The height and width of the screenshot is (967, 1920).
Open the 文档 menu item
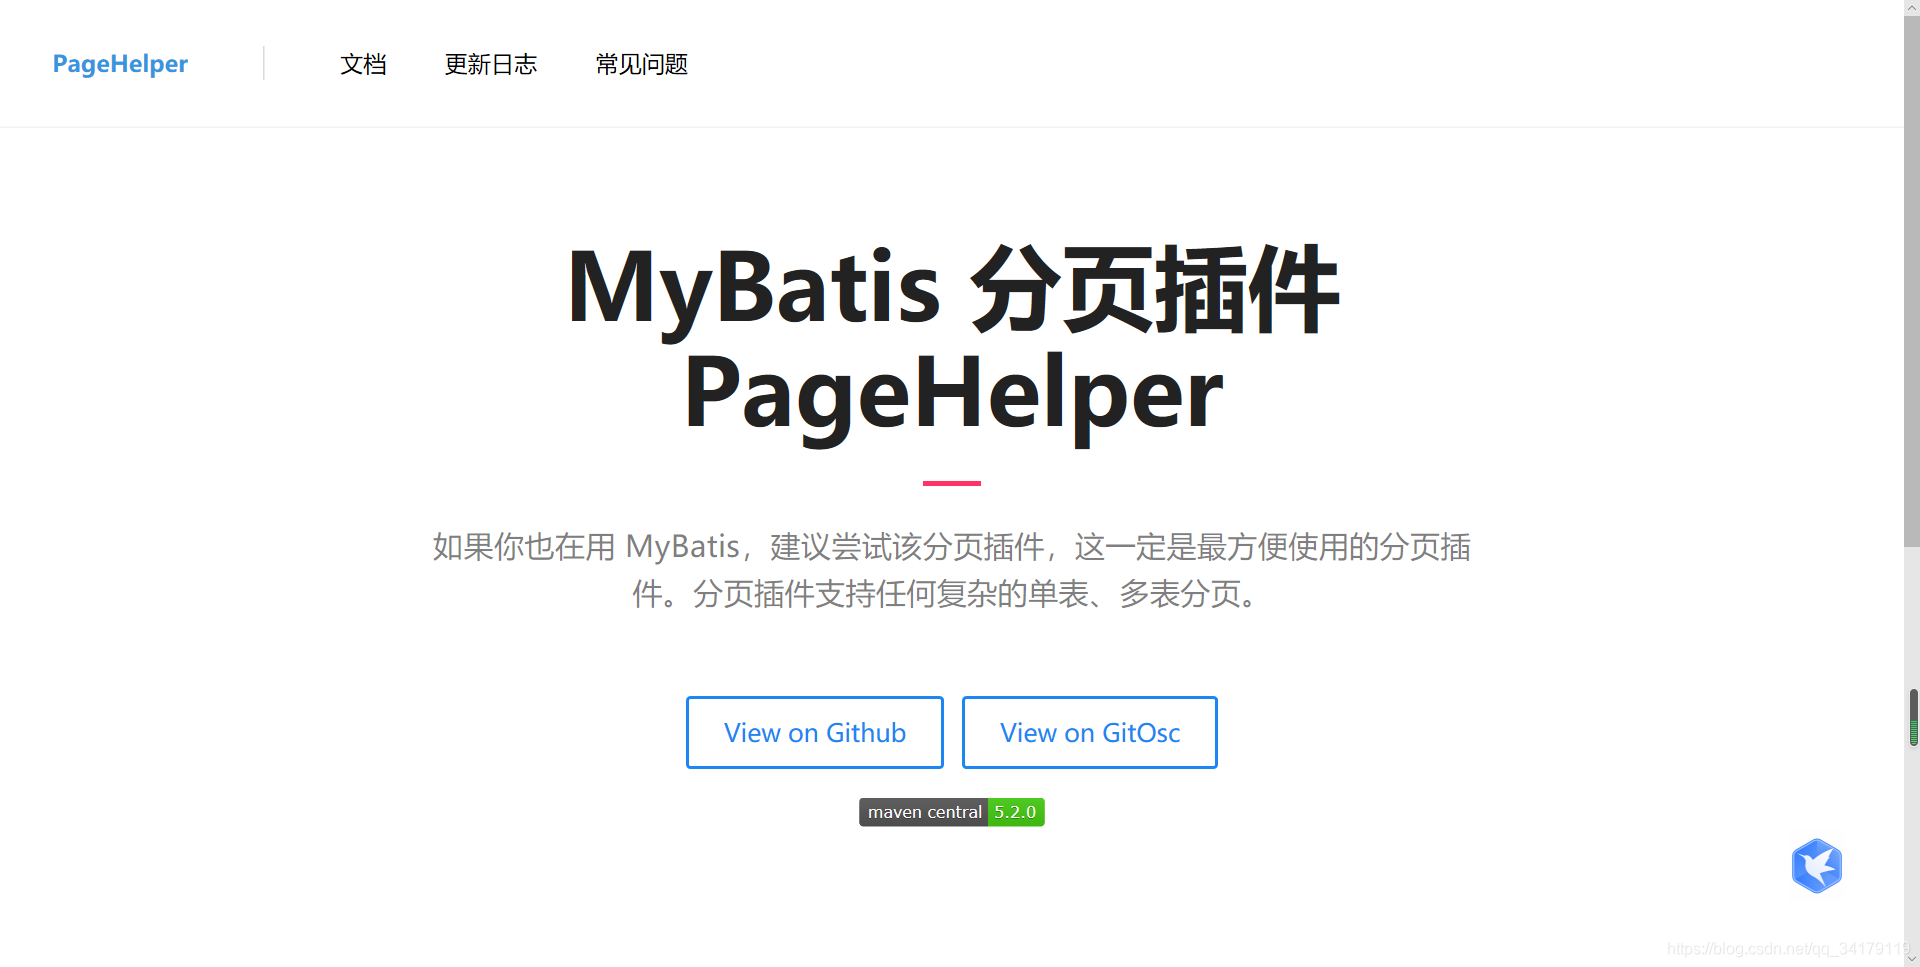tap(363, 64)
